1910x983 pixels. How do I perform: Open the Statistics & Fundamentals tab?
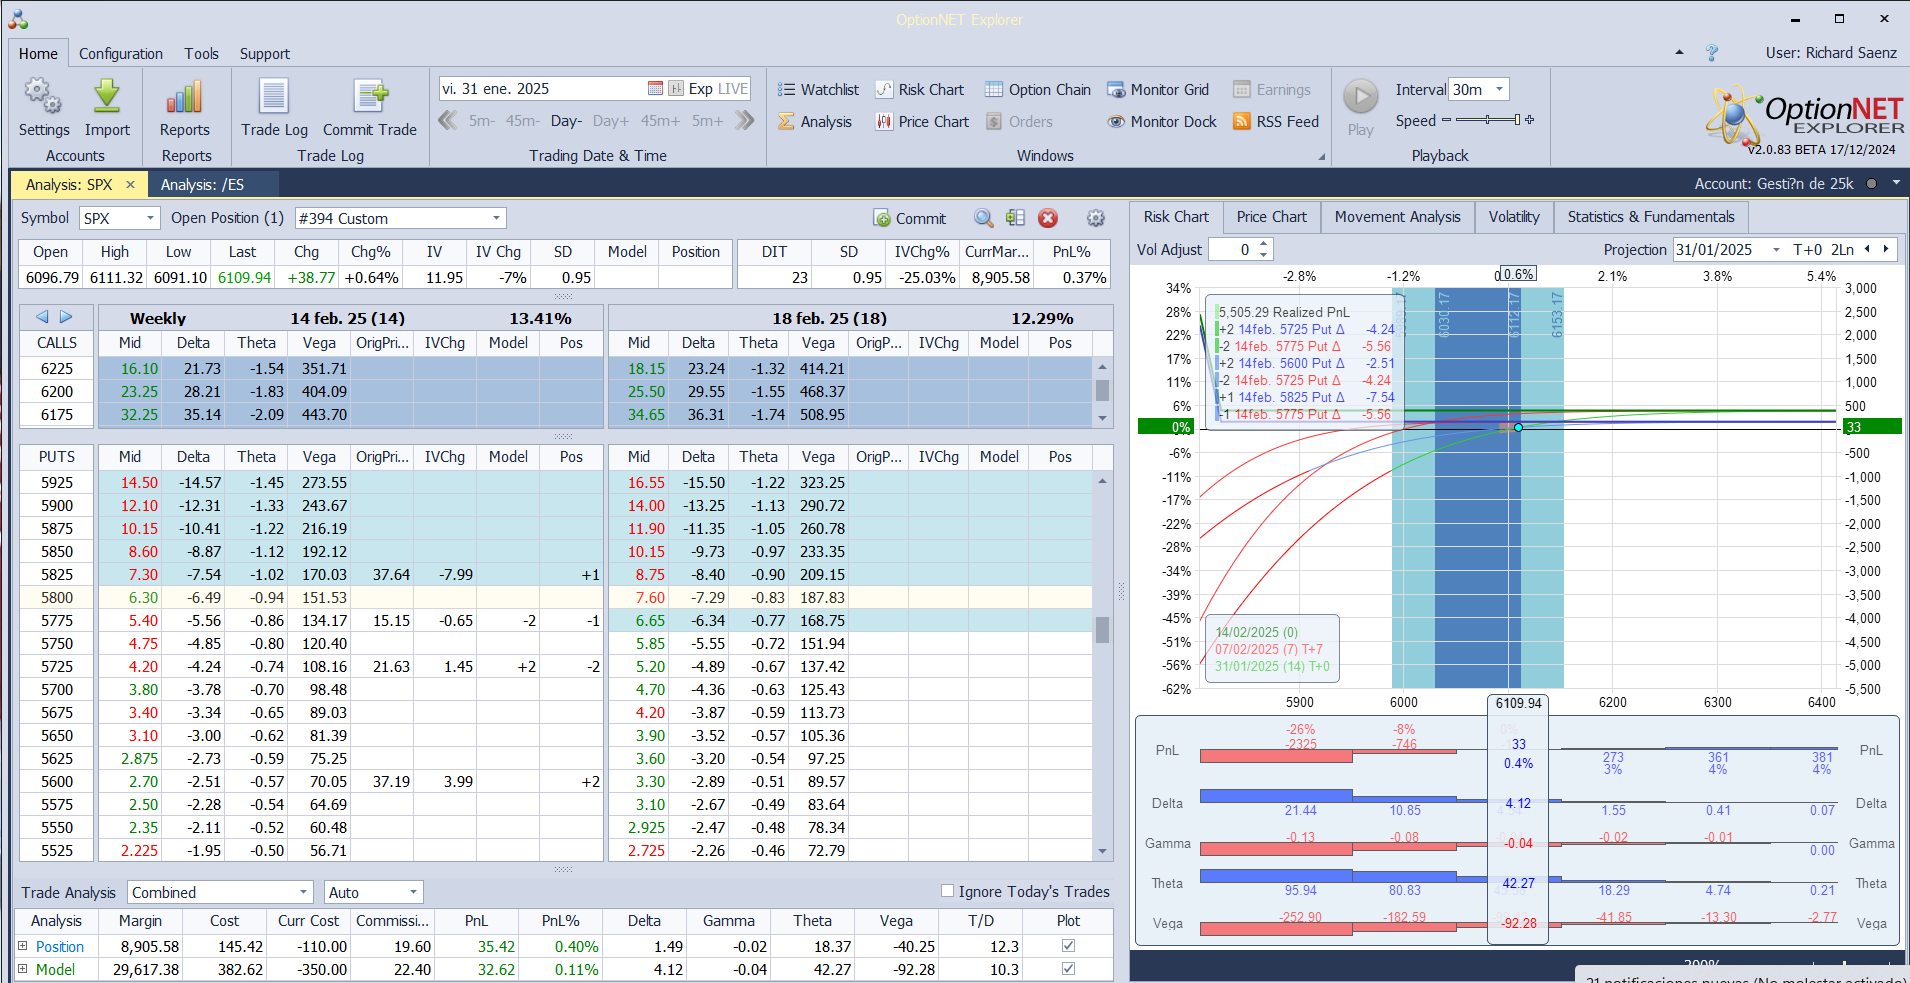1650,217
